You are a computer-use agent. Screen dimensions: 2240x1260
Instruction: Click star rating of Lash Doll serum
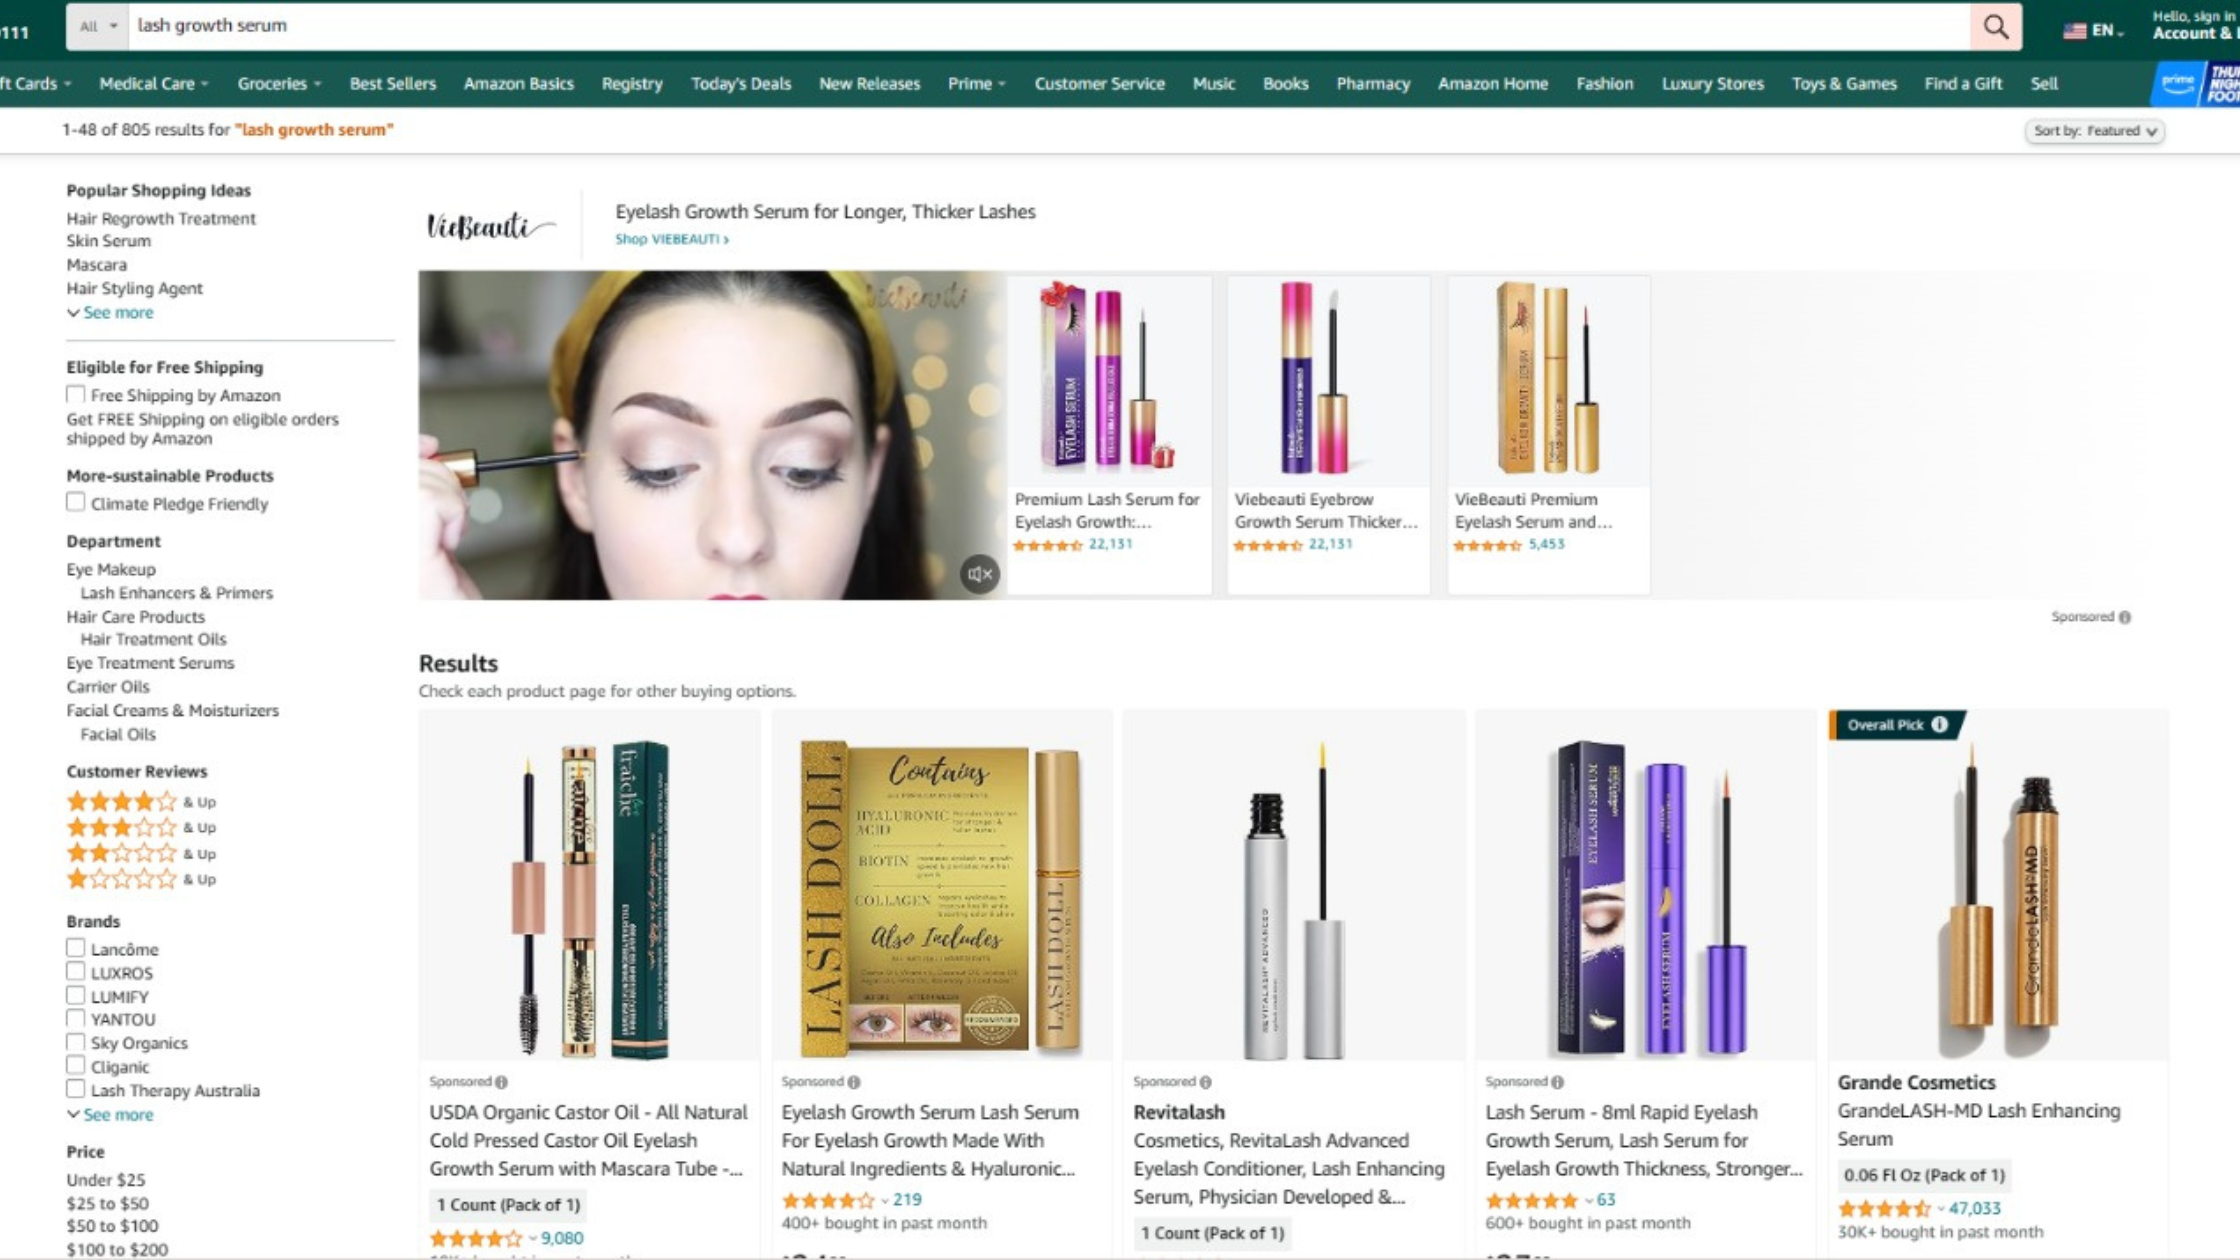click(x=827, y=1200)
